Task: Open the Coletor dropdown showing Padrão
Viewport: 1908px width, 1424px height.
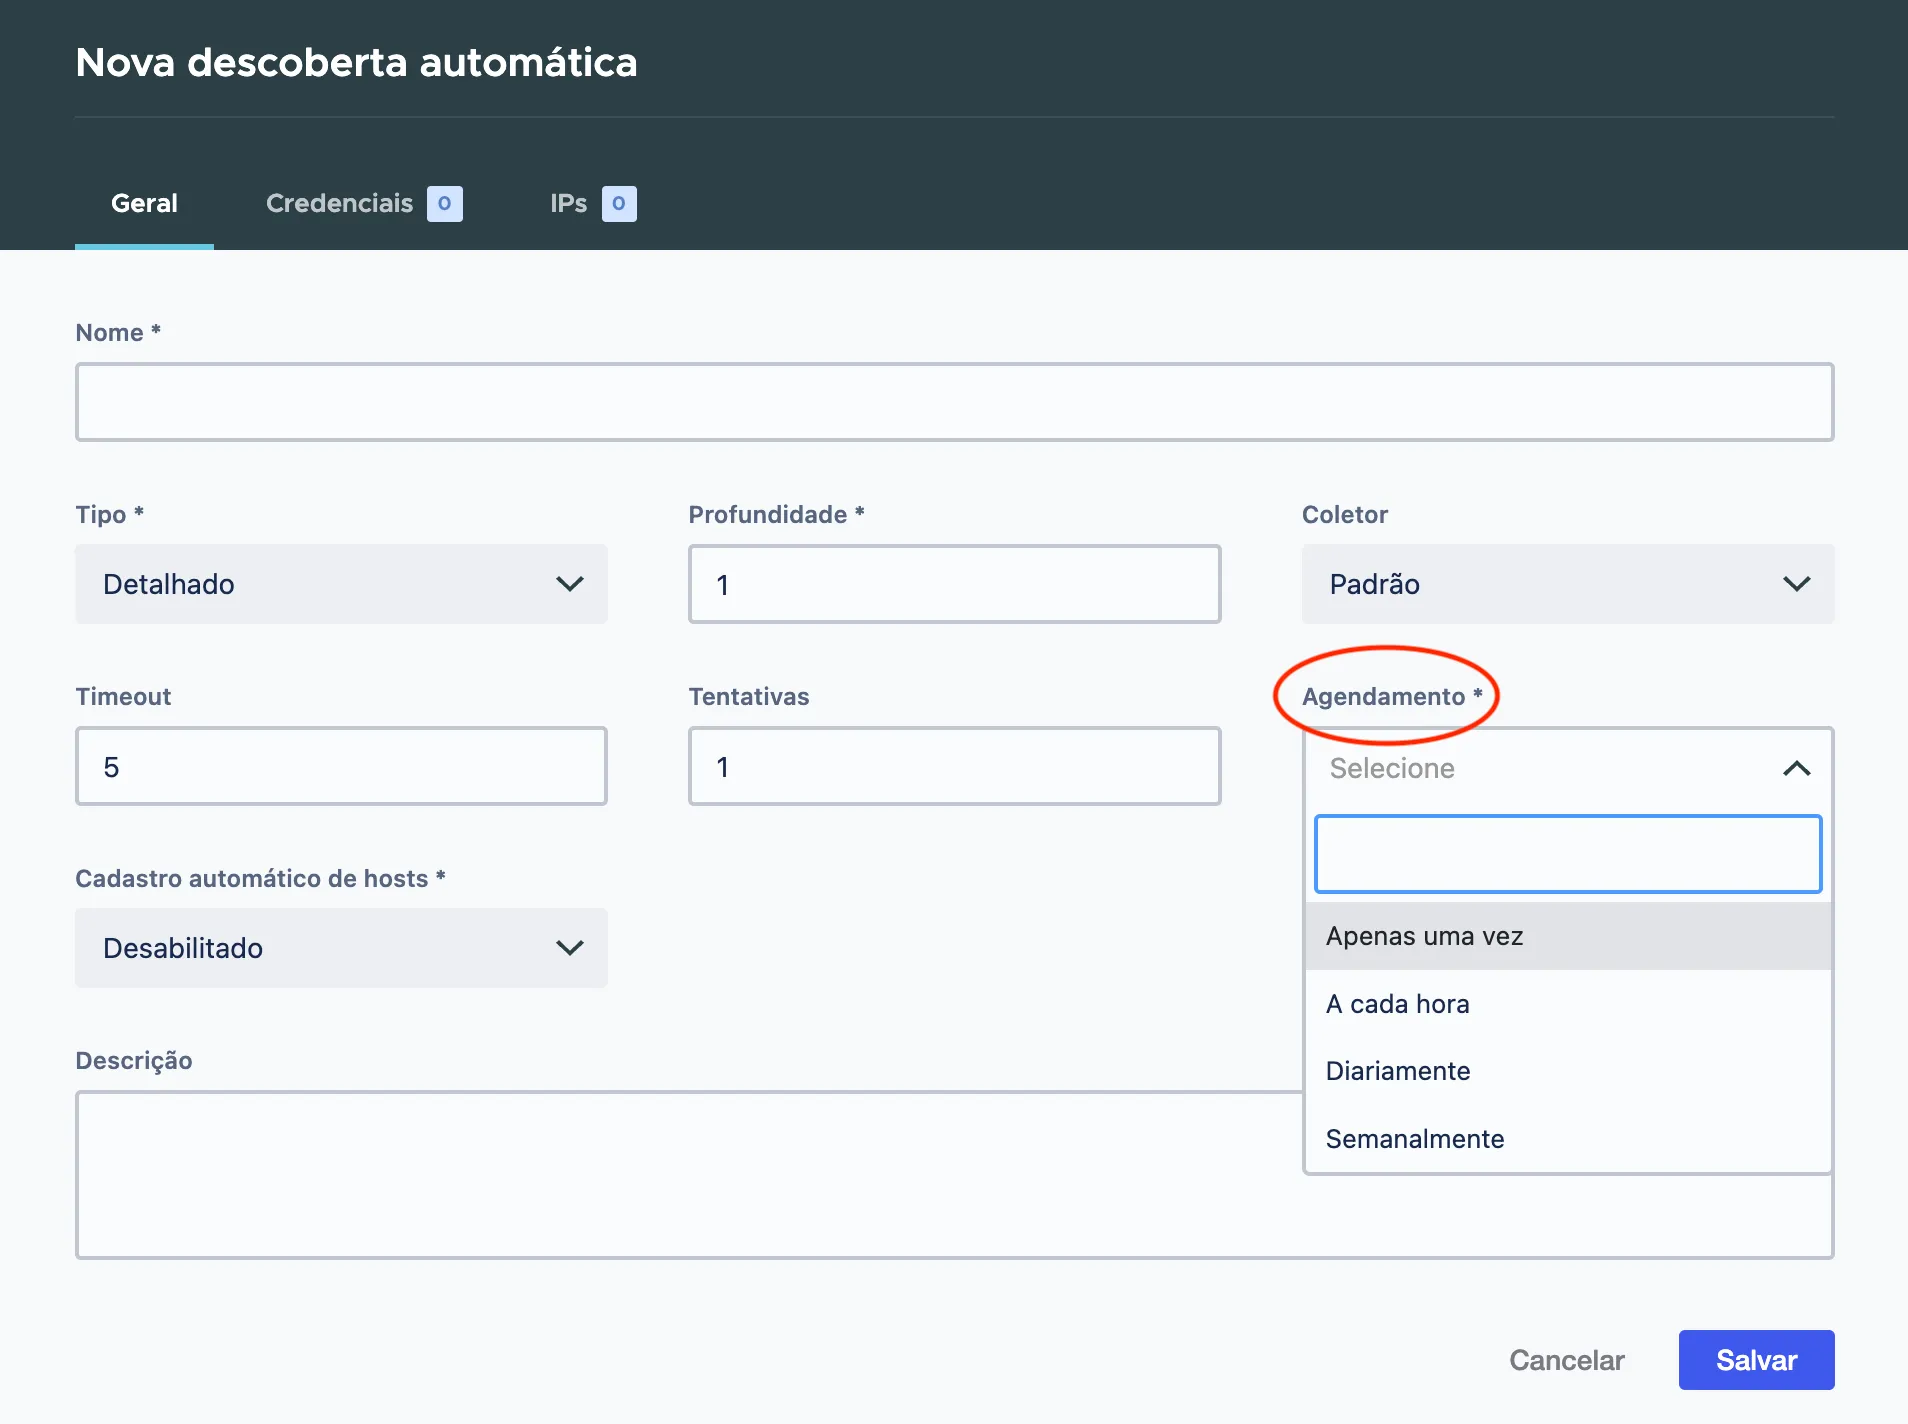Action: coord(1567,584)
